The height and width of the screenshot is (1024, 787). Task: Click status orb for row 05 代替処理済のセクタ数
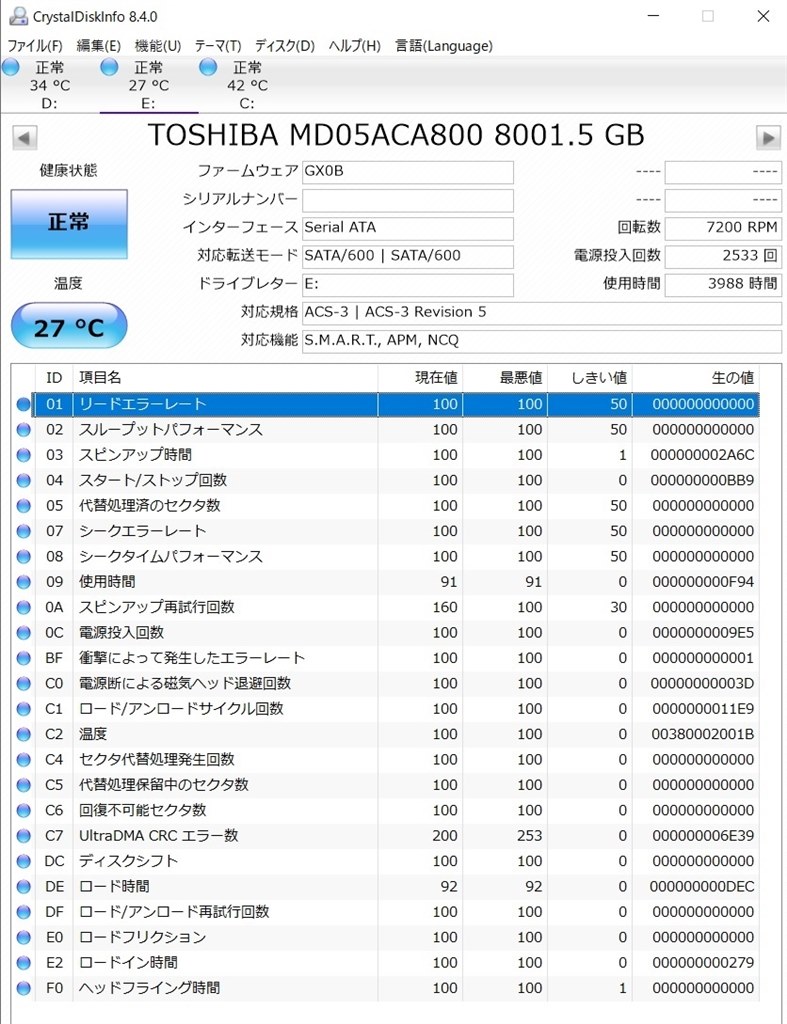click(x=24, y=506)
